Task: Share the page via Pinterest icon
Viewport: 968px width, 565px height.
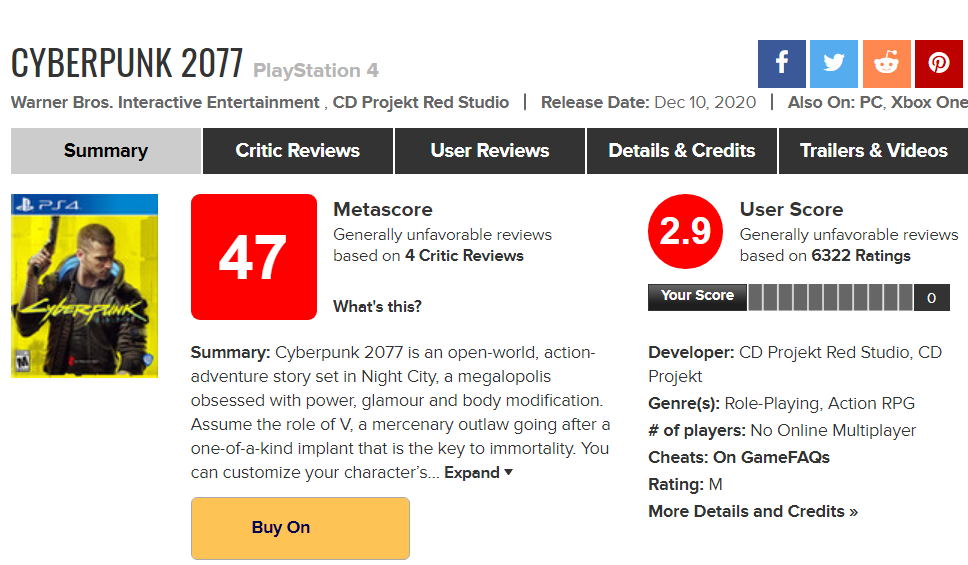Action: (938, 64)
